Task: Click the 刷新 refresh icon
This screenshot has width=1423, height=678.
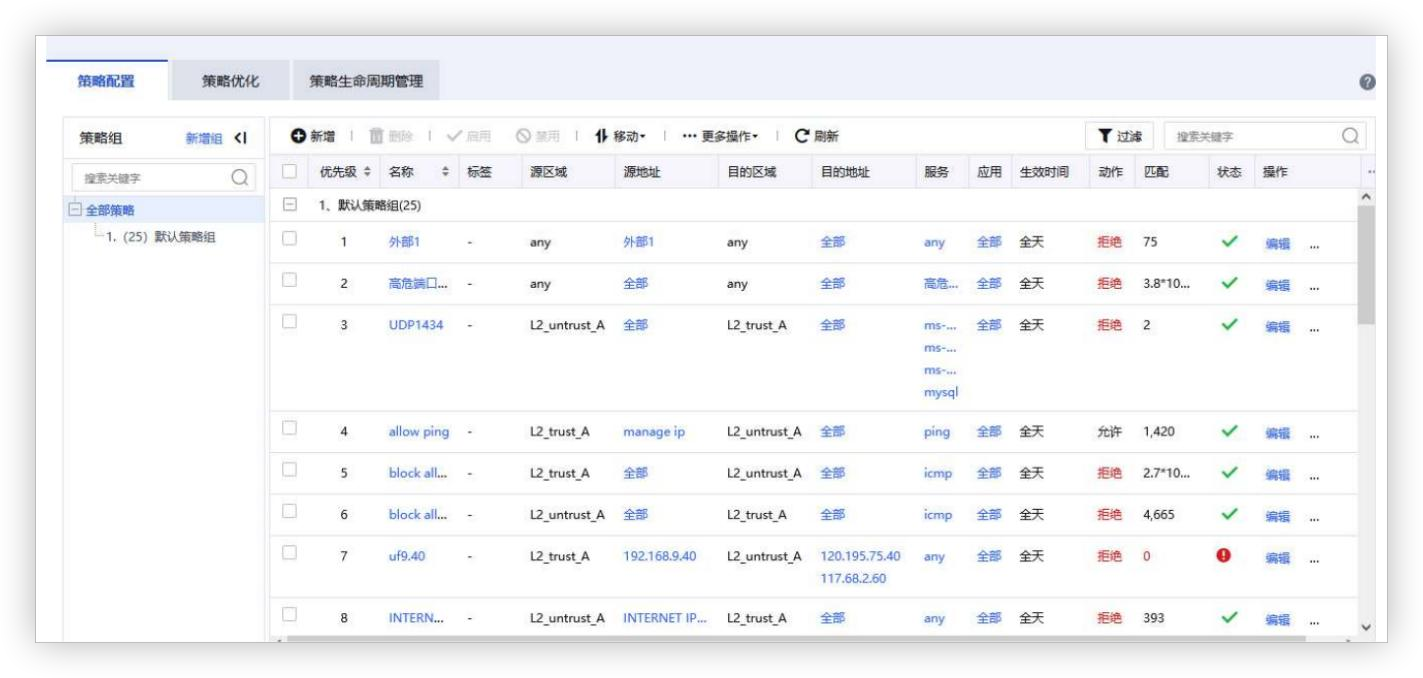Action: [x=802, y=136]
